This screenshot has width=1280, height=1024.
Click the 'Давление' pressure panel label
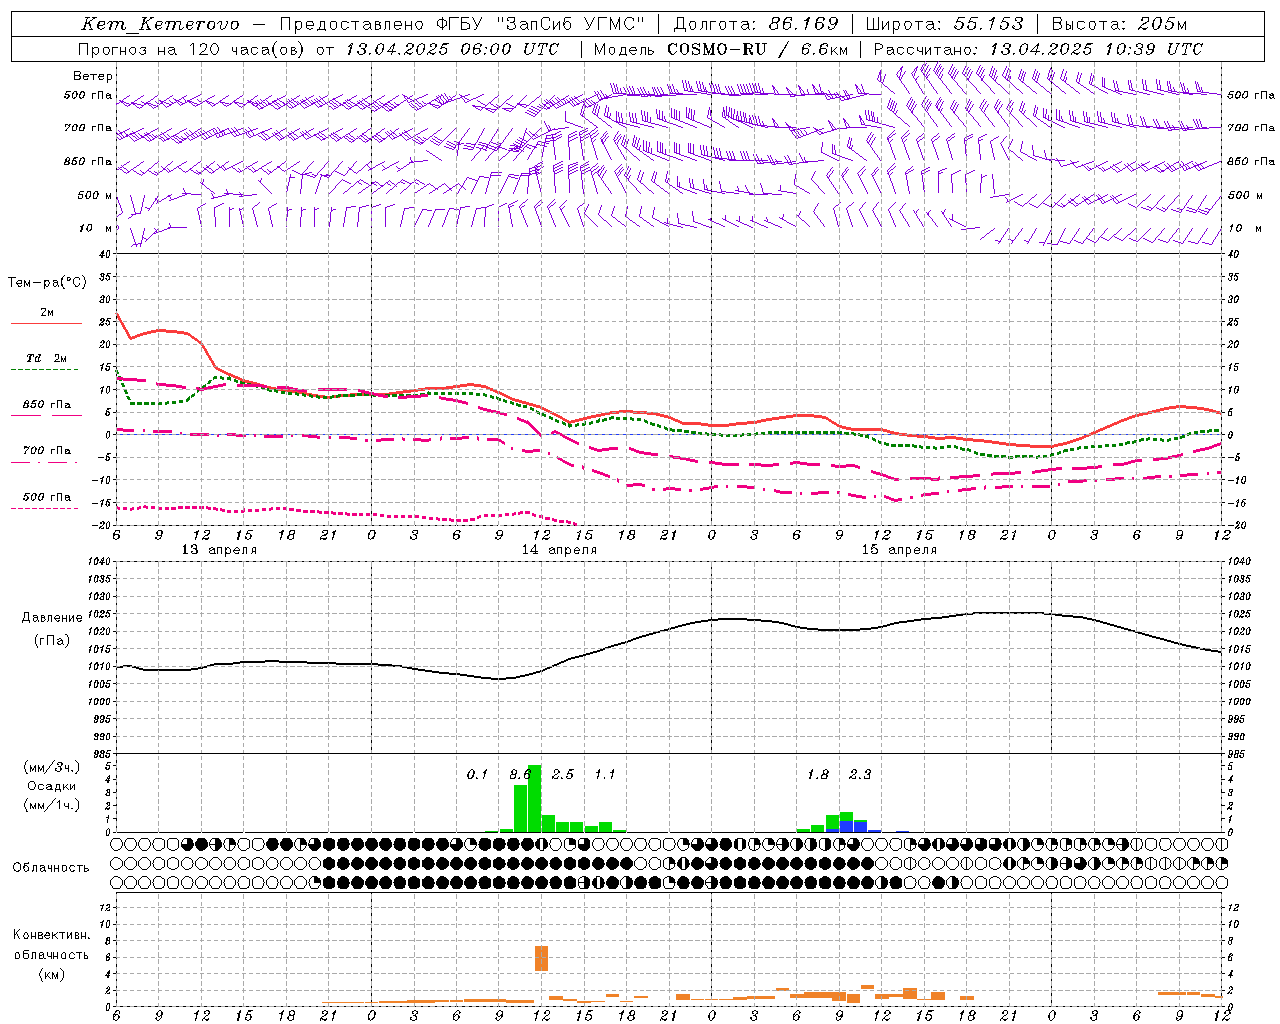(x=50, y=618)
